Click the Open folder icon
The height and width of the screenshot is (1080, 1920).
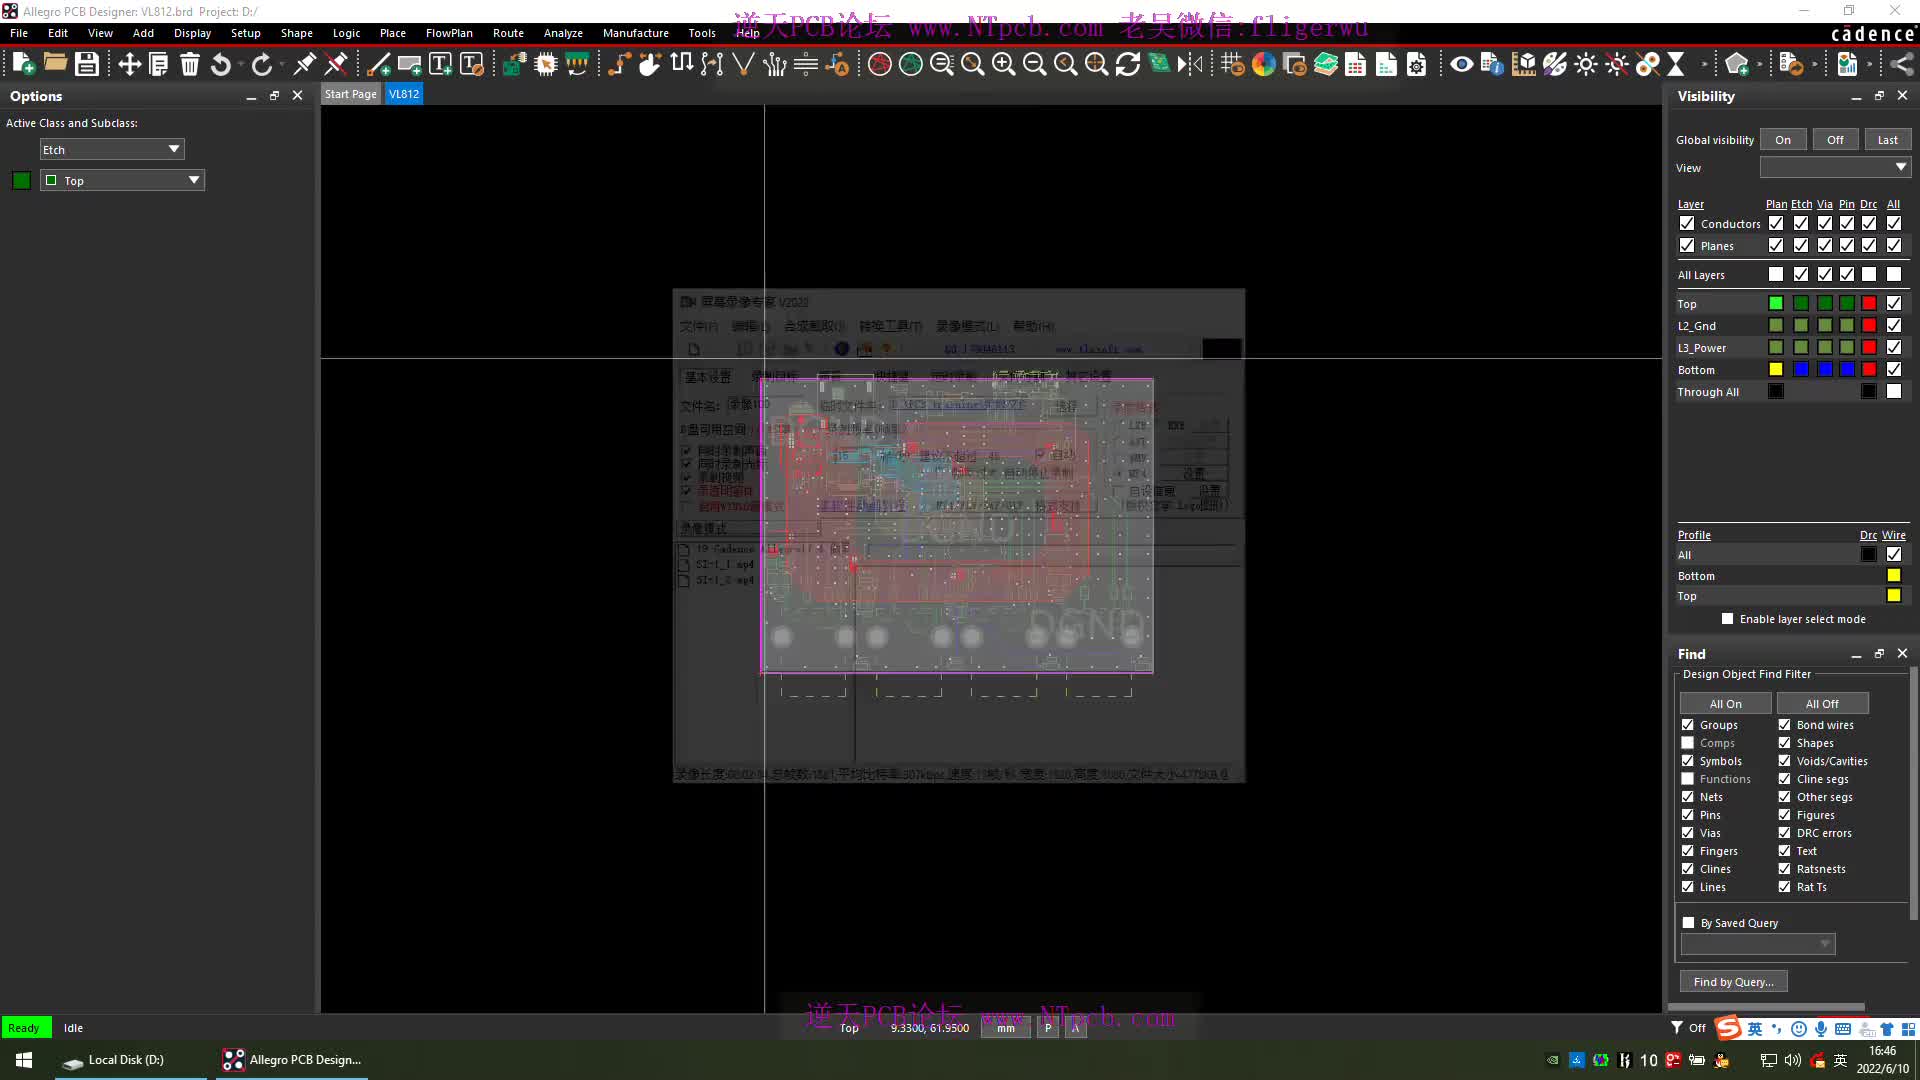55,65
